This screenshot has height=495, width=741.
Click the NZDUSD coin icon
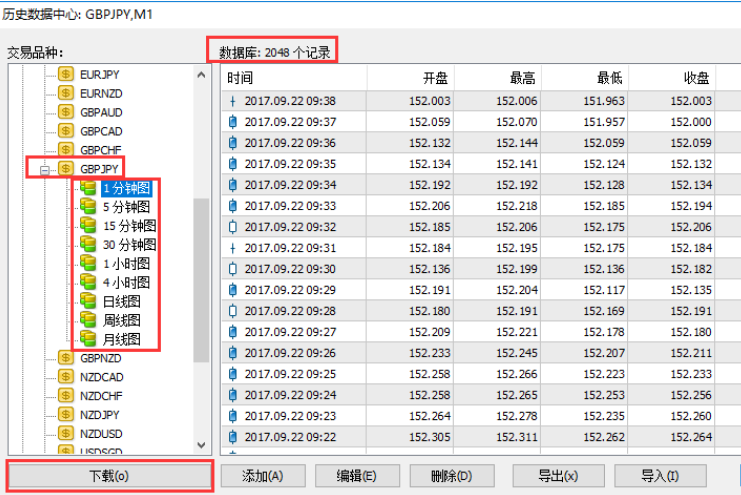point(67,433)
